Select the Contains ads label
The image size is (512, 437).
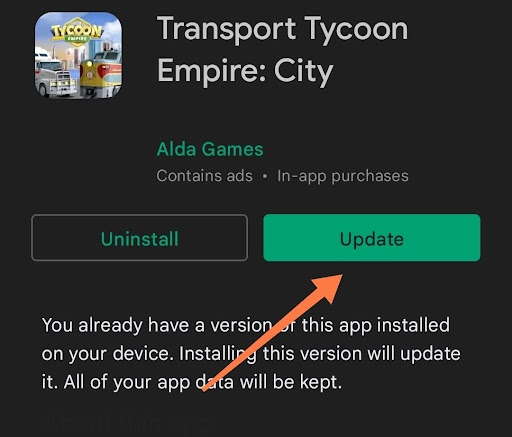tap(204, 176)
